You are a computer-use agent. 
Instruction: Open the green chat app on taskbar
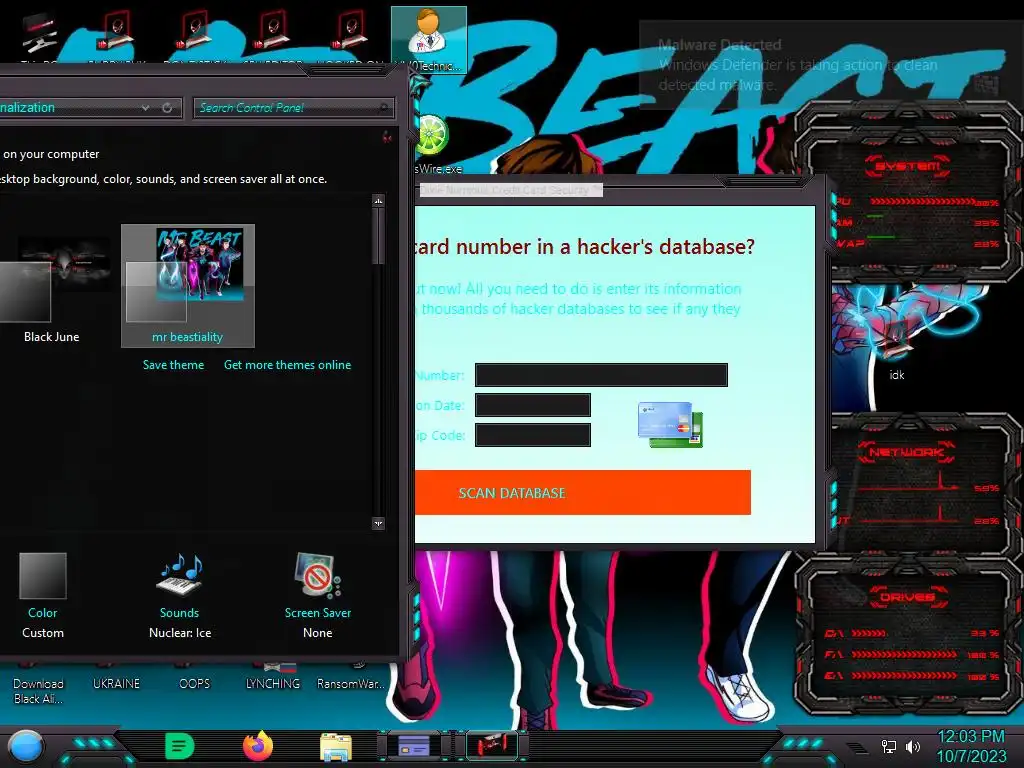(x=180, y=746)
